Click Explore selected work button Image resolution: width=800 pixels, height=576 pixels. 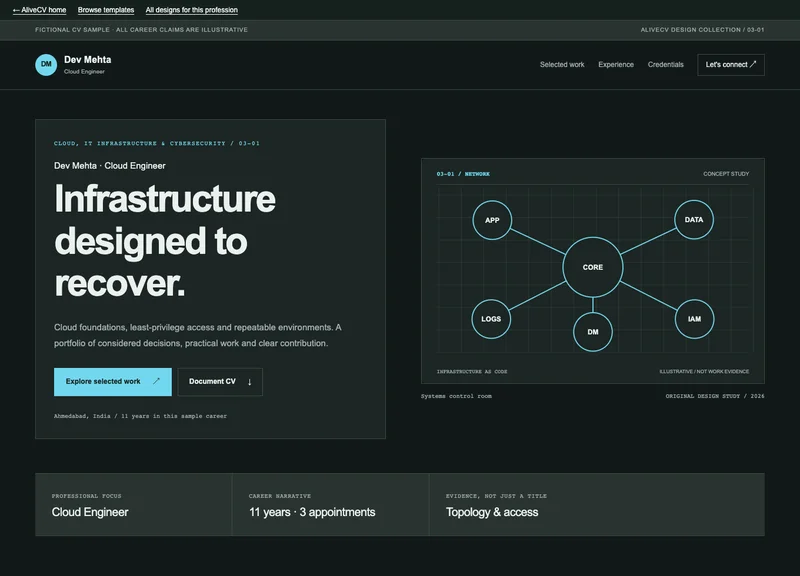[113, 382]
